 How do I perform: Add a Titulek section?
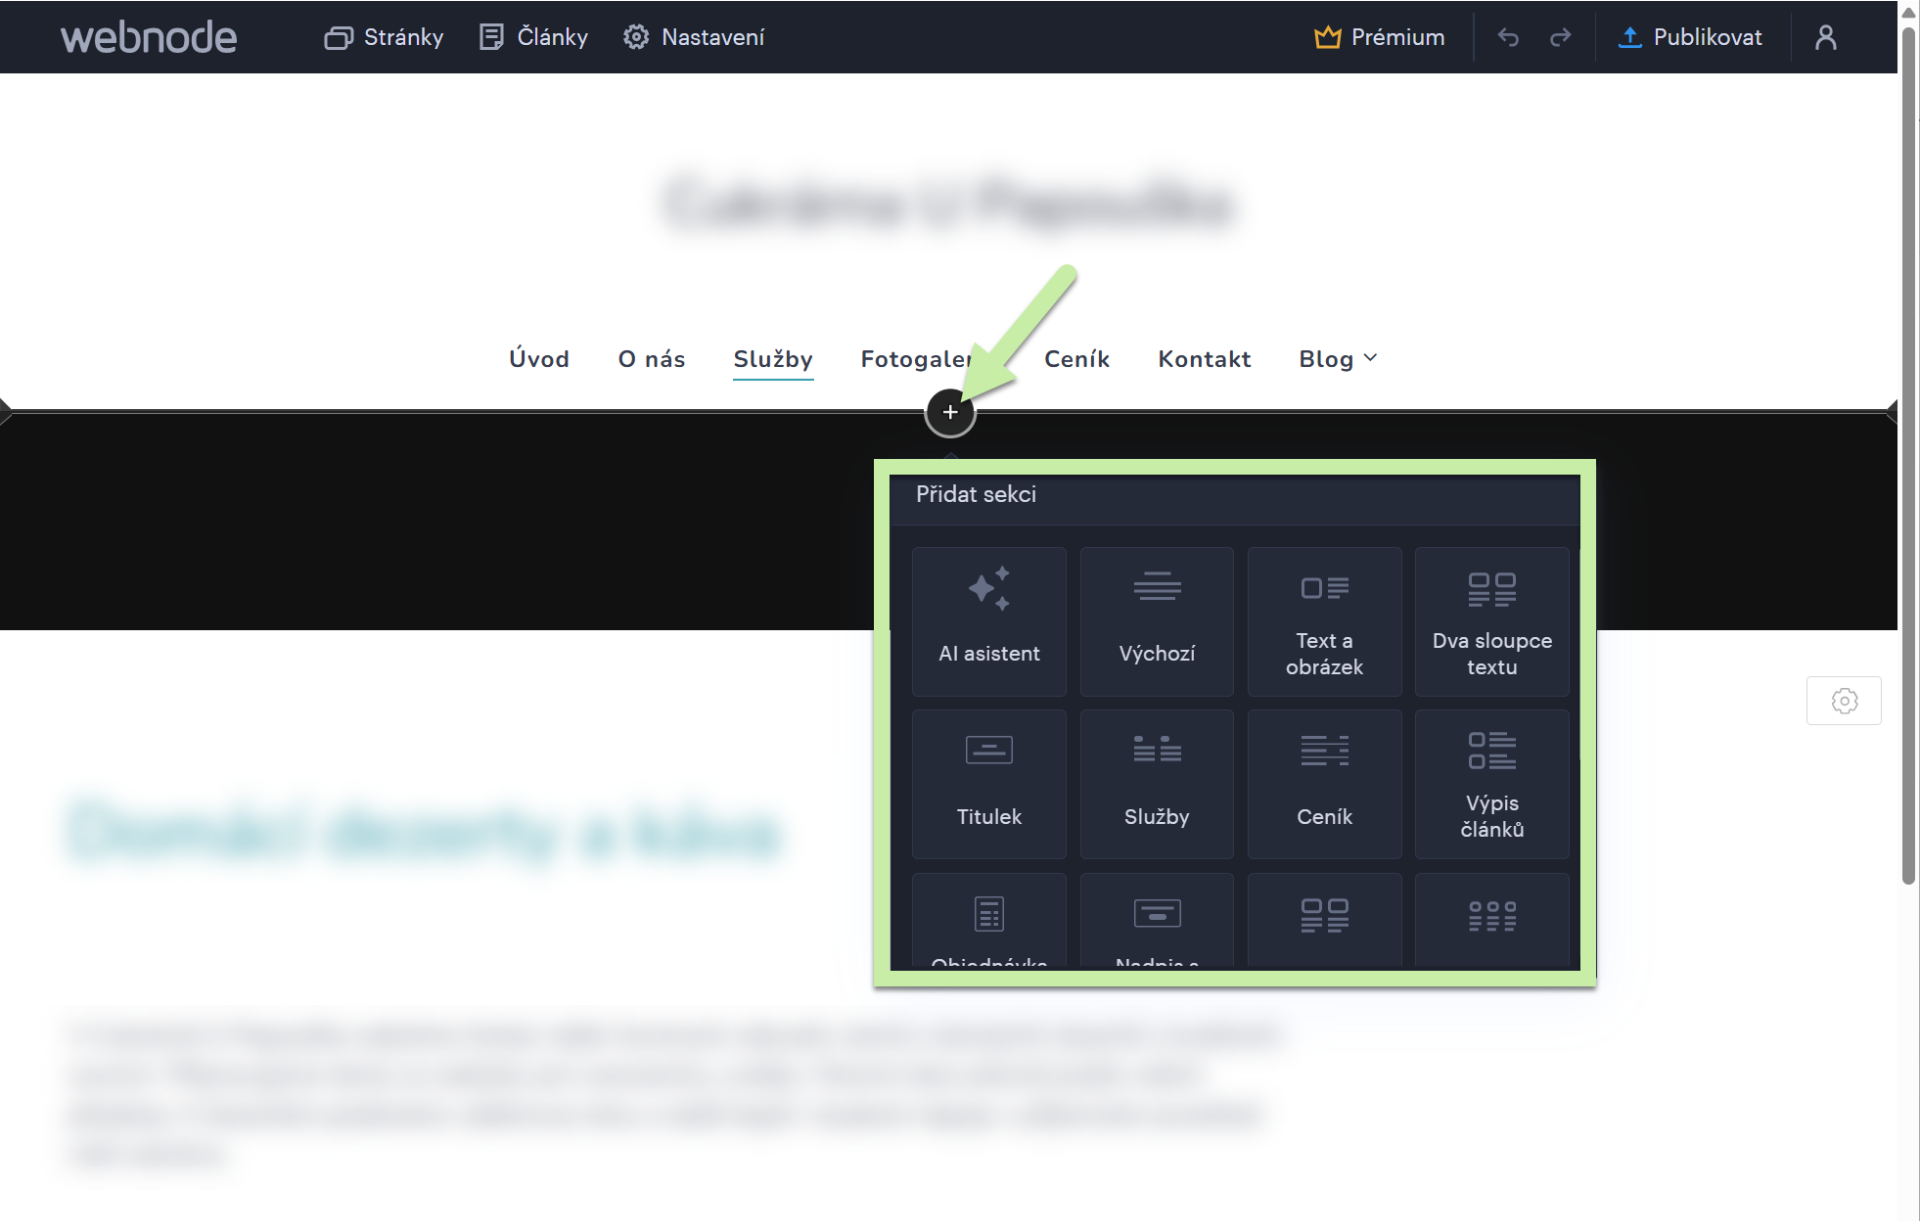pyautogui.click(x=989, y=784)
